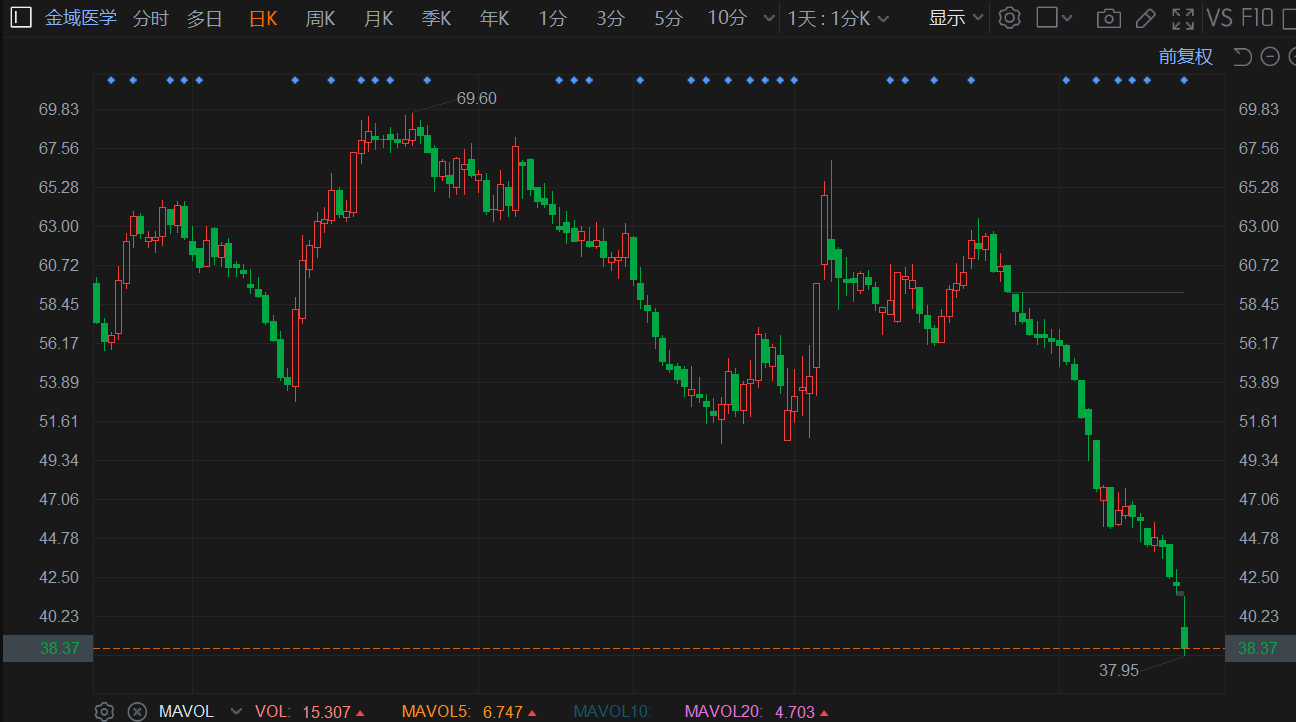Switch to 多日 multi-day view

(x=205, y=18)
